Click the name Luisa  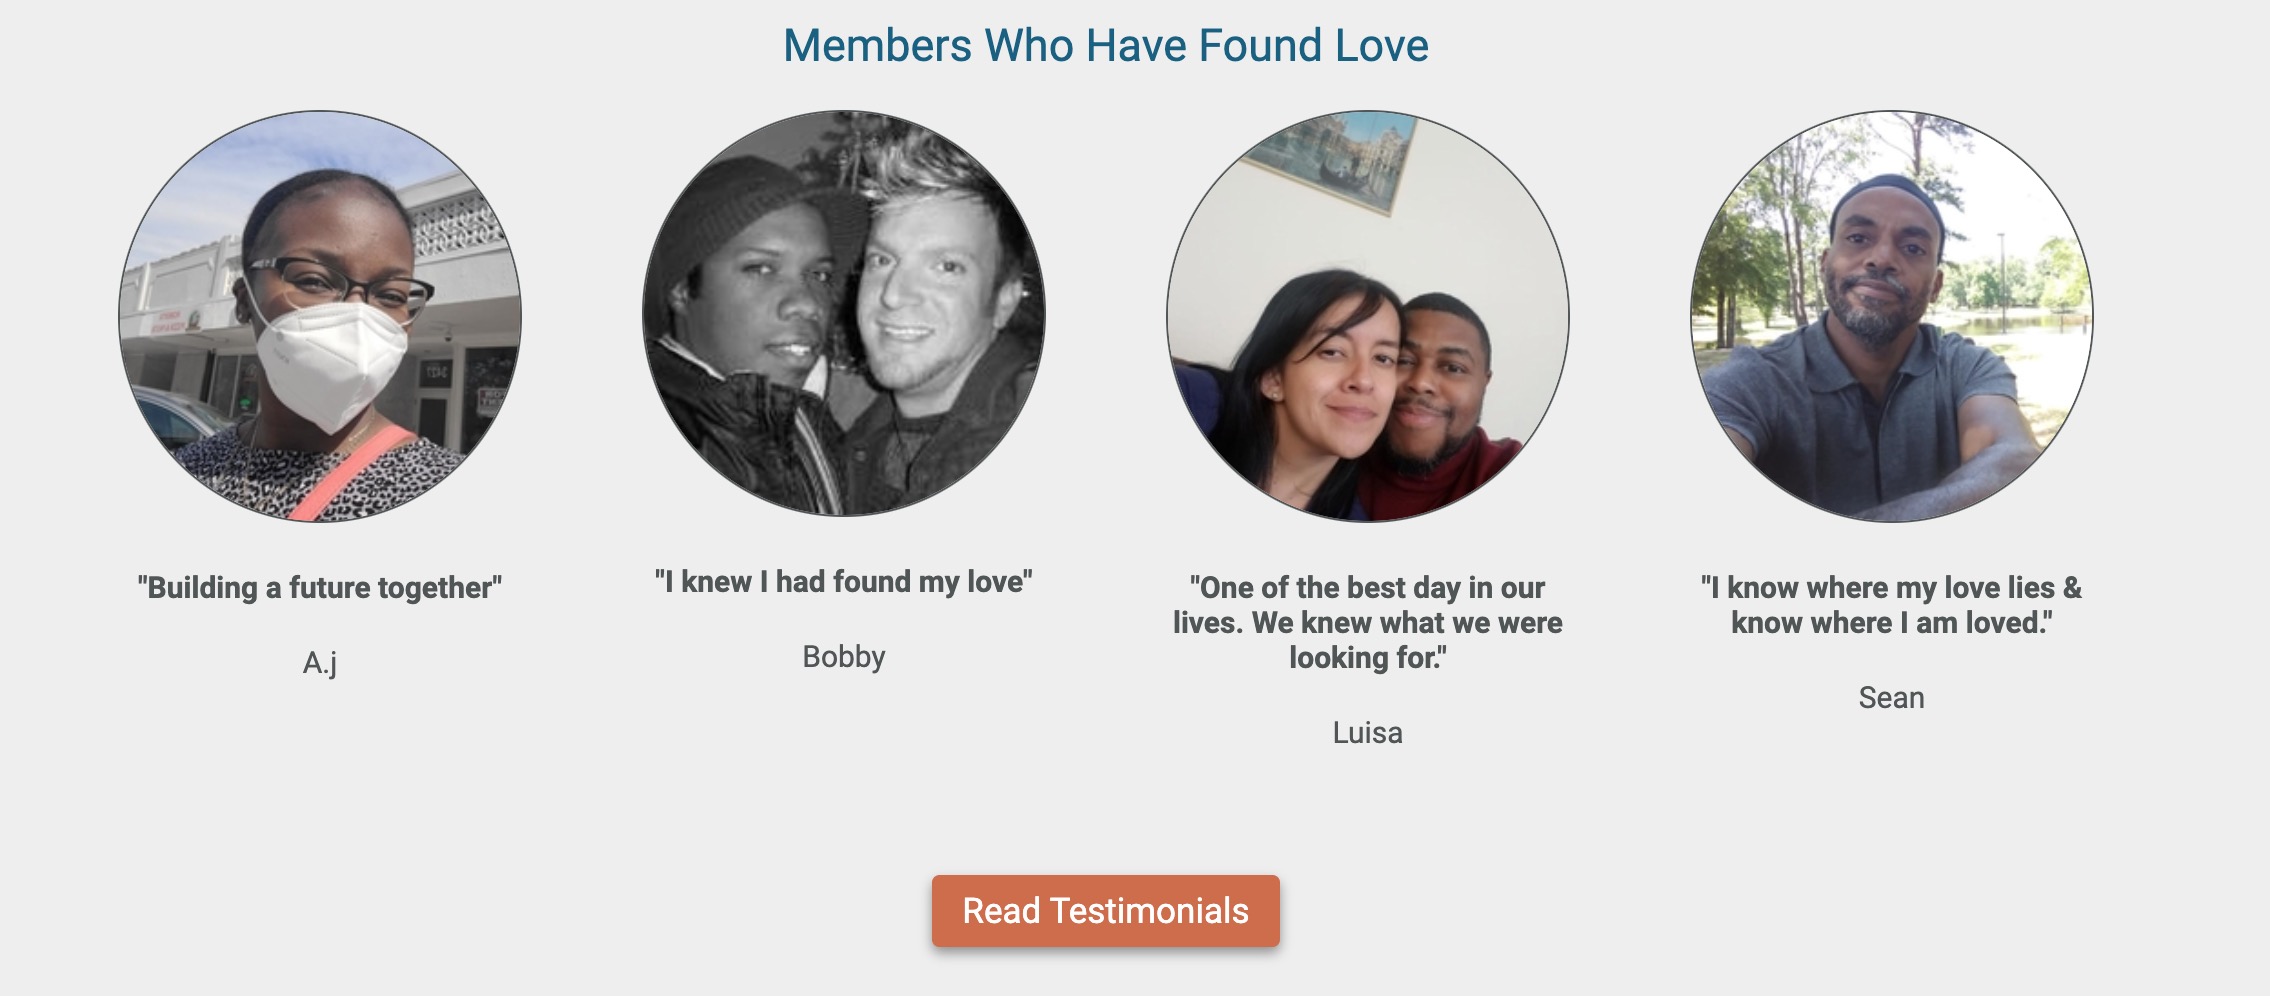point(1368,733)
